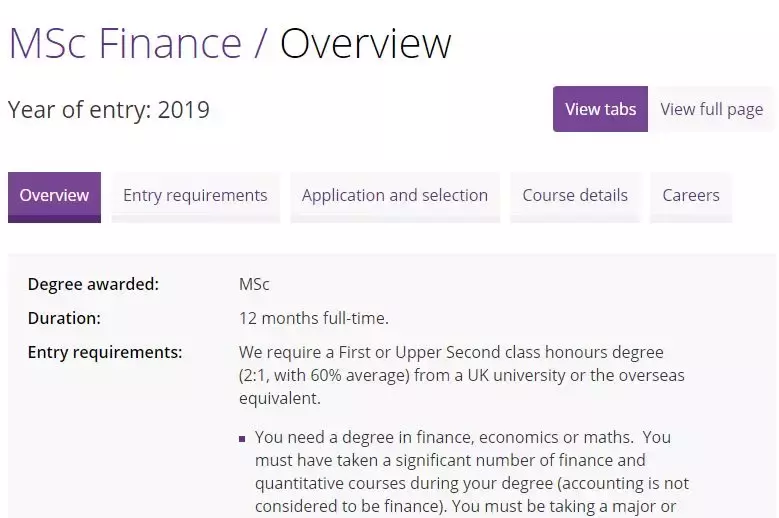Click the Year of entry: 2019 text
Viewport: 779px width, 518px height.
109,109
